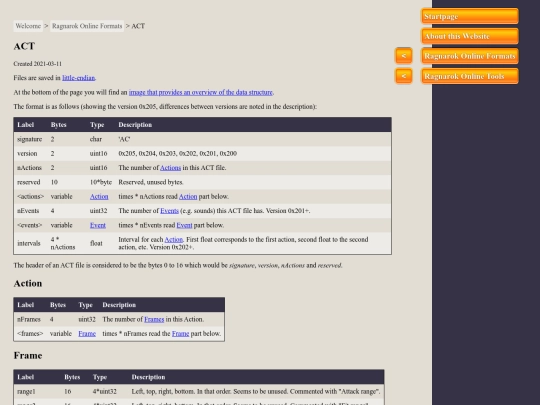Open the Ragnarok Online Formats sidebar button
Image resolution: width=540 pixels, height=405 pixels.
tap(470, 56)
